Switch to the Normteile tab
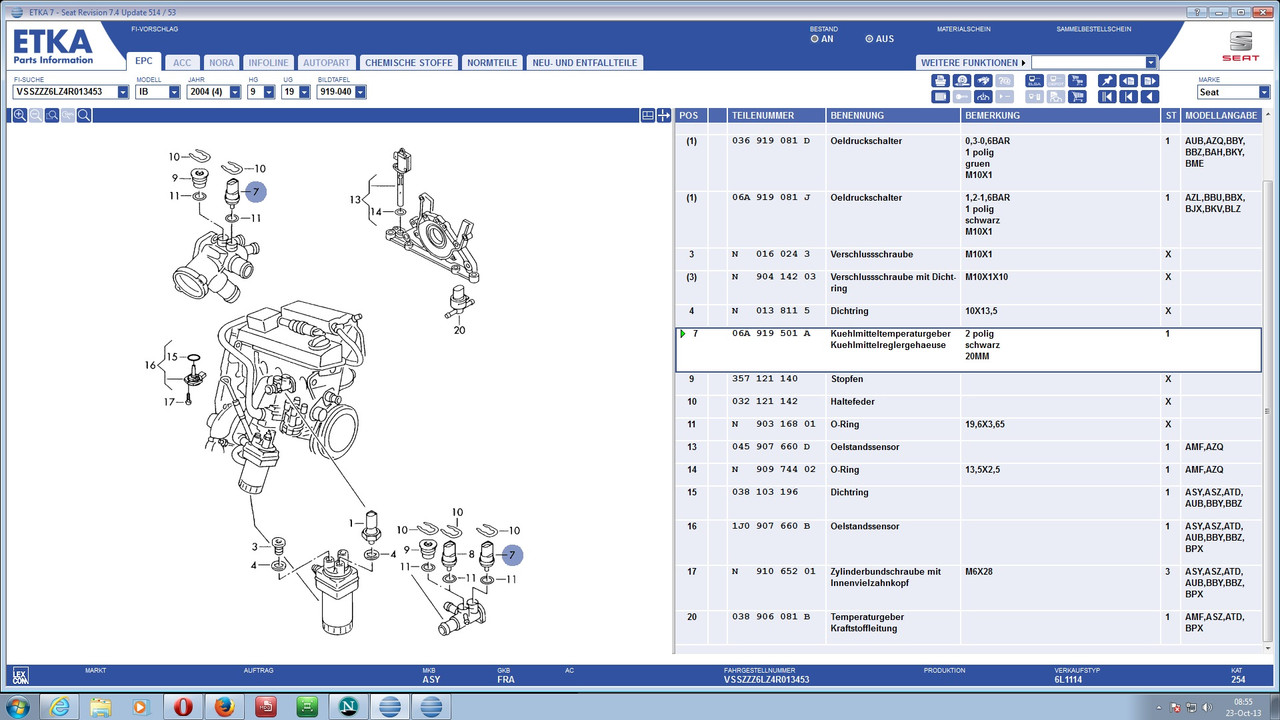This screenshot has height=720, width=1280. coord(492,62)
